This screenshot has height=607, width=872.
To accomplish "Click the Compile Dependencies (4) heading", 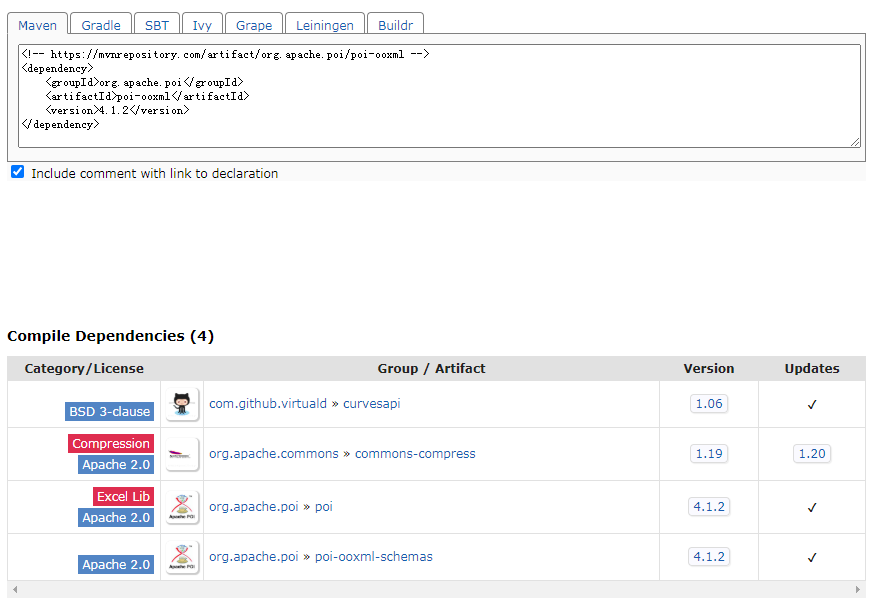I will click(111, 336).
